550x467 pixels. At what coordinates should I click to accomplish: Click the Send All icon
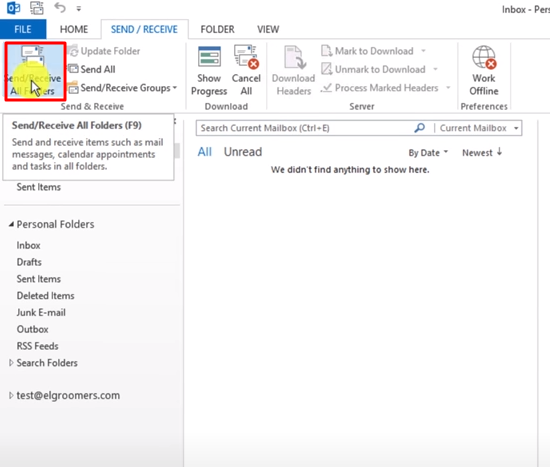73,69
